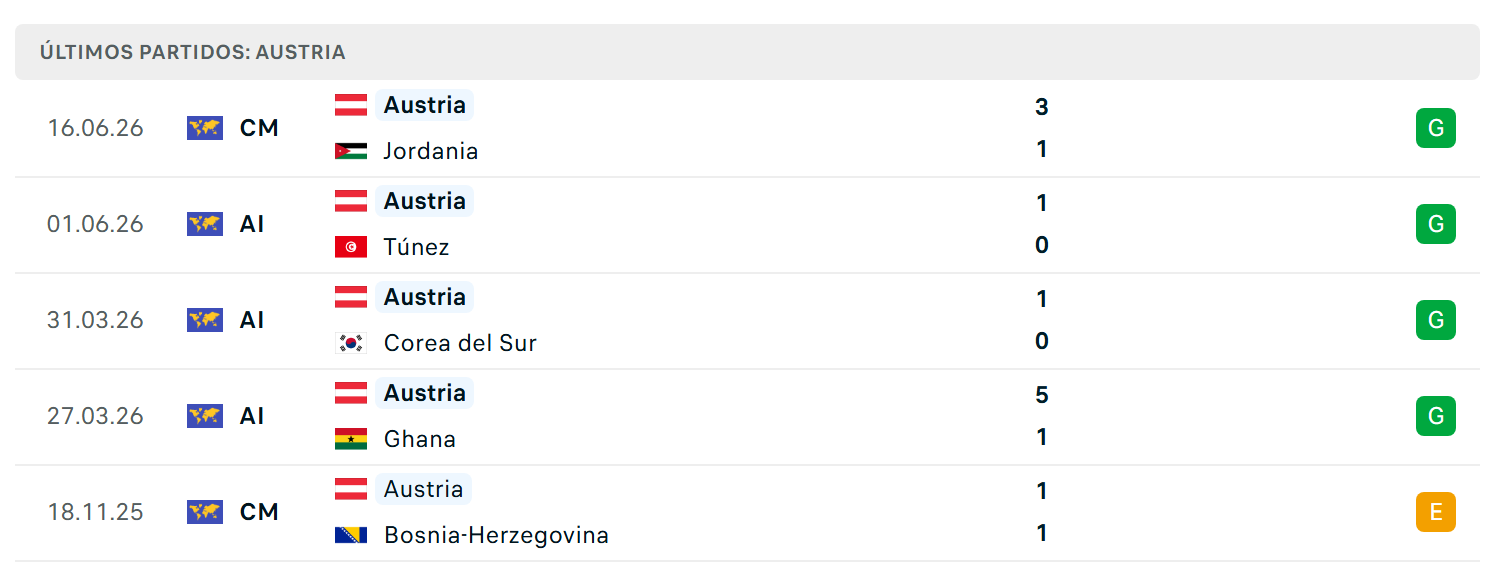Click the world map icon for 18.11.25

(205, 512)
